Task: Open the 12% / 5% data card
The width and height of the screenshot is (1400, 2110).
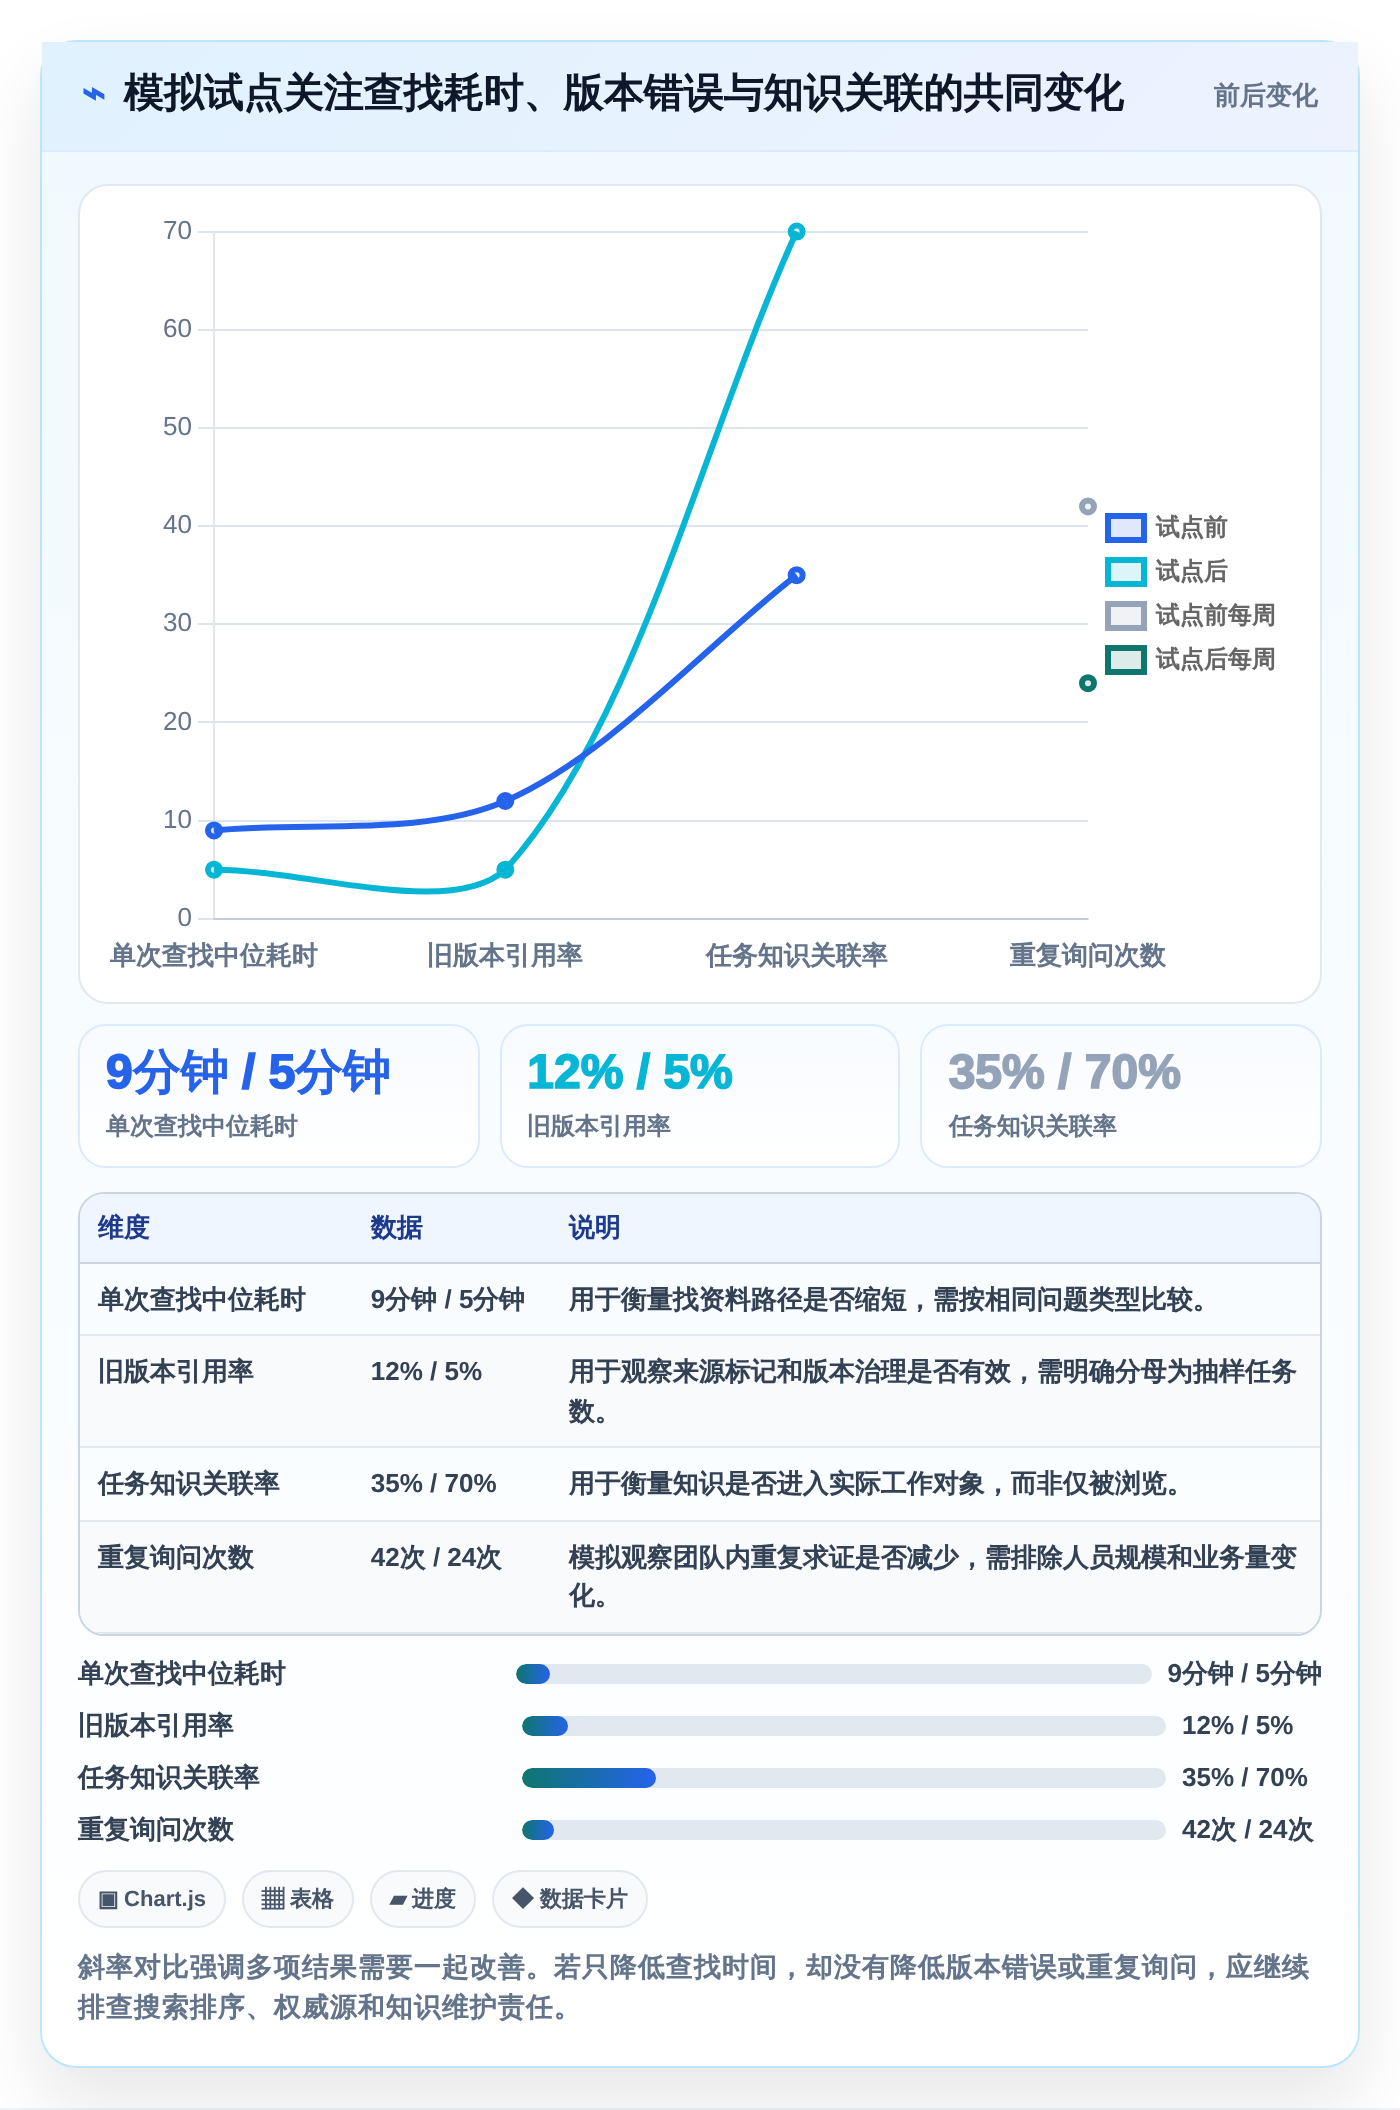Action: (700, 1096)
